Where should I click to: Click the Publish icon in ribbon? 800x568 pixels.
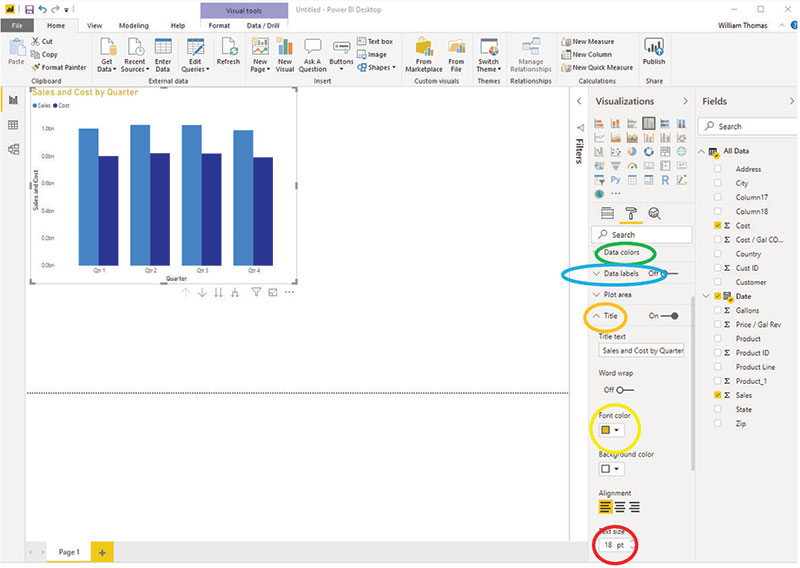(654, 51)
